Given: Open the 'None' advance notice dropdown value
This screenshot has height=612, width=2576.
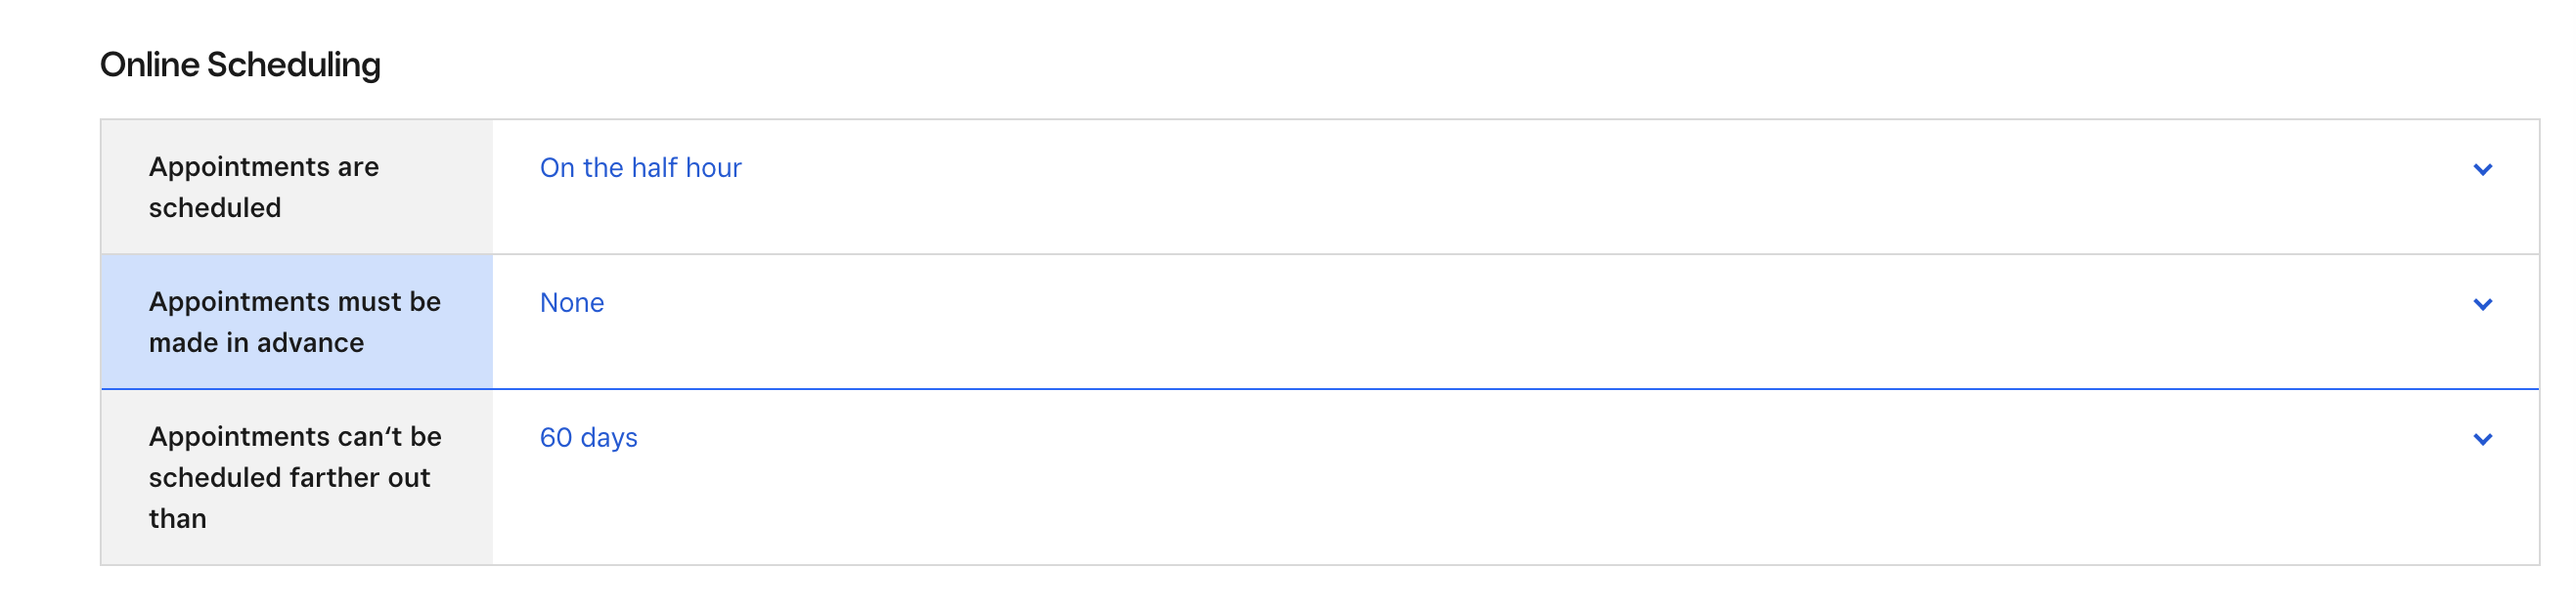Looking at the screenshot, I should [x=572, y=303].
